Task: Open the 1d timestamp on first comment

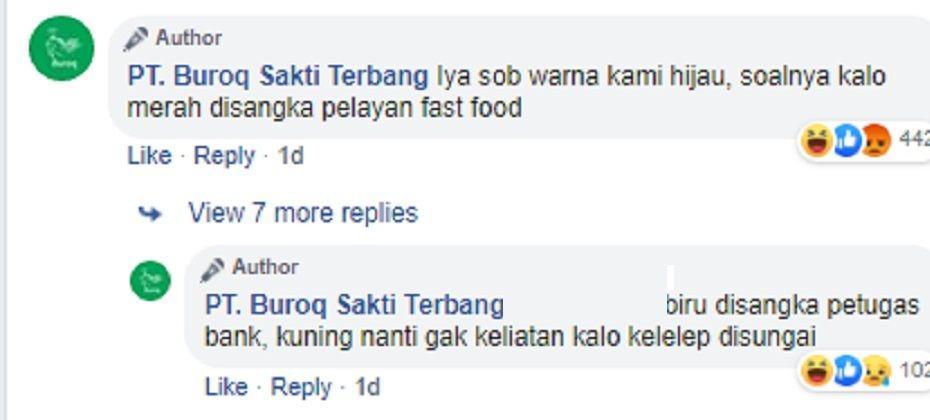Action: pyautogui.click(x=291, y=156)
